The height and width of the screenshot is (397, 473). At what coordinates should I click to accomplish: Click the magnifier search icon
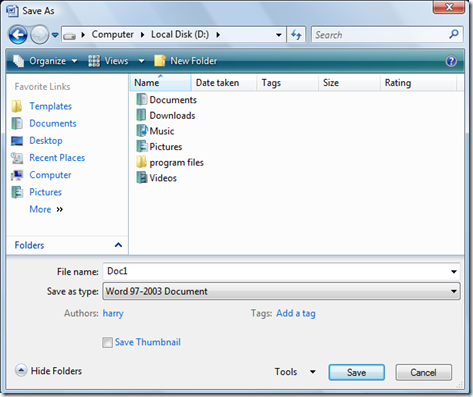point(454,34)
